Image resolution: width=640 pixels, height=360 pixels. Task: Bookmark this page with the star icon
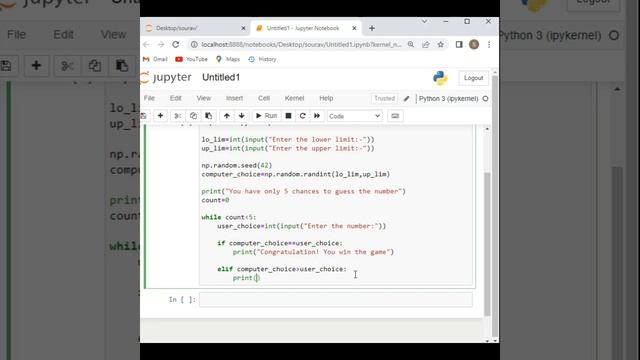(440, 44)
